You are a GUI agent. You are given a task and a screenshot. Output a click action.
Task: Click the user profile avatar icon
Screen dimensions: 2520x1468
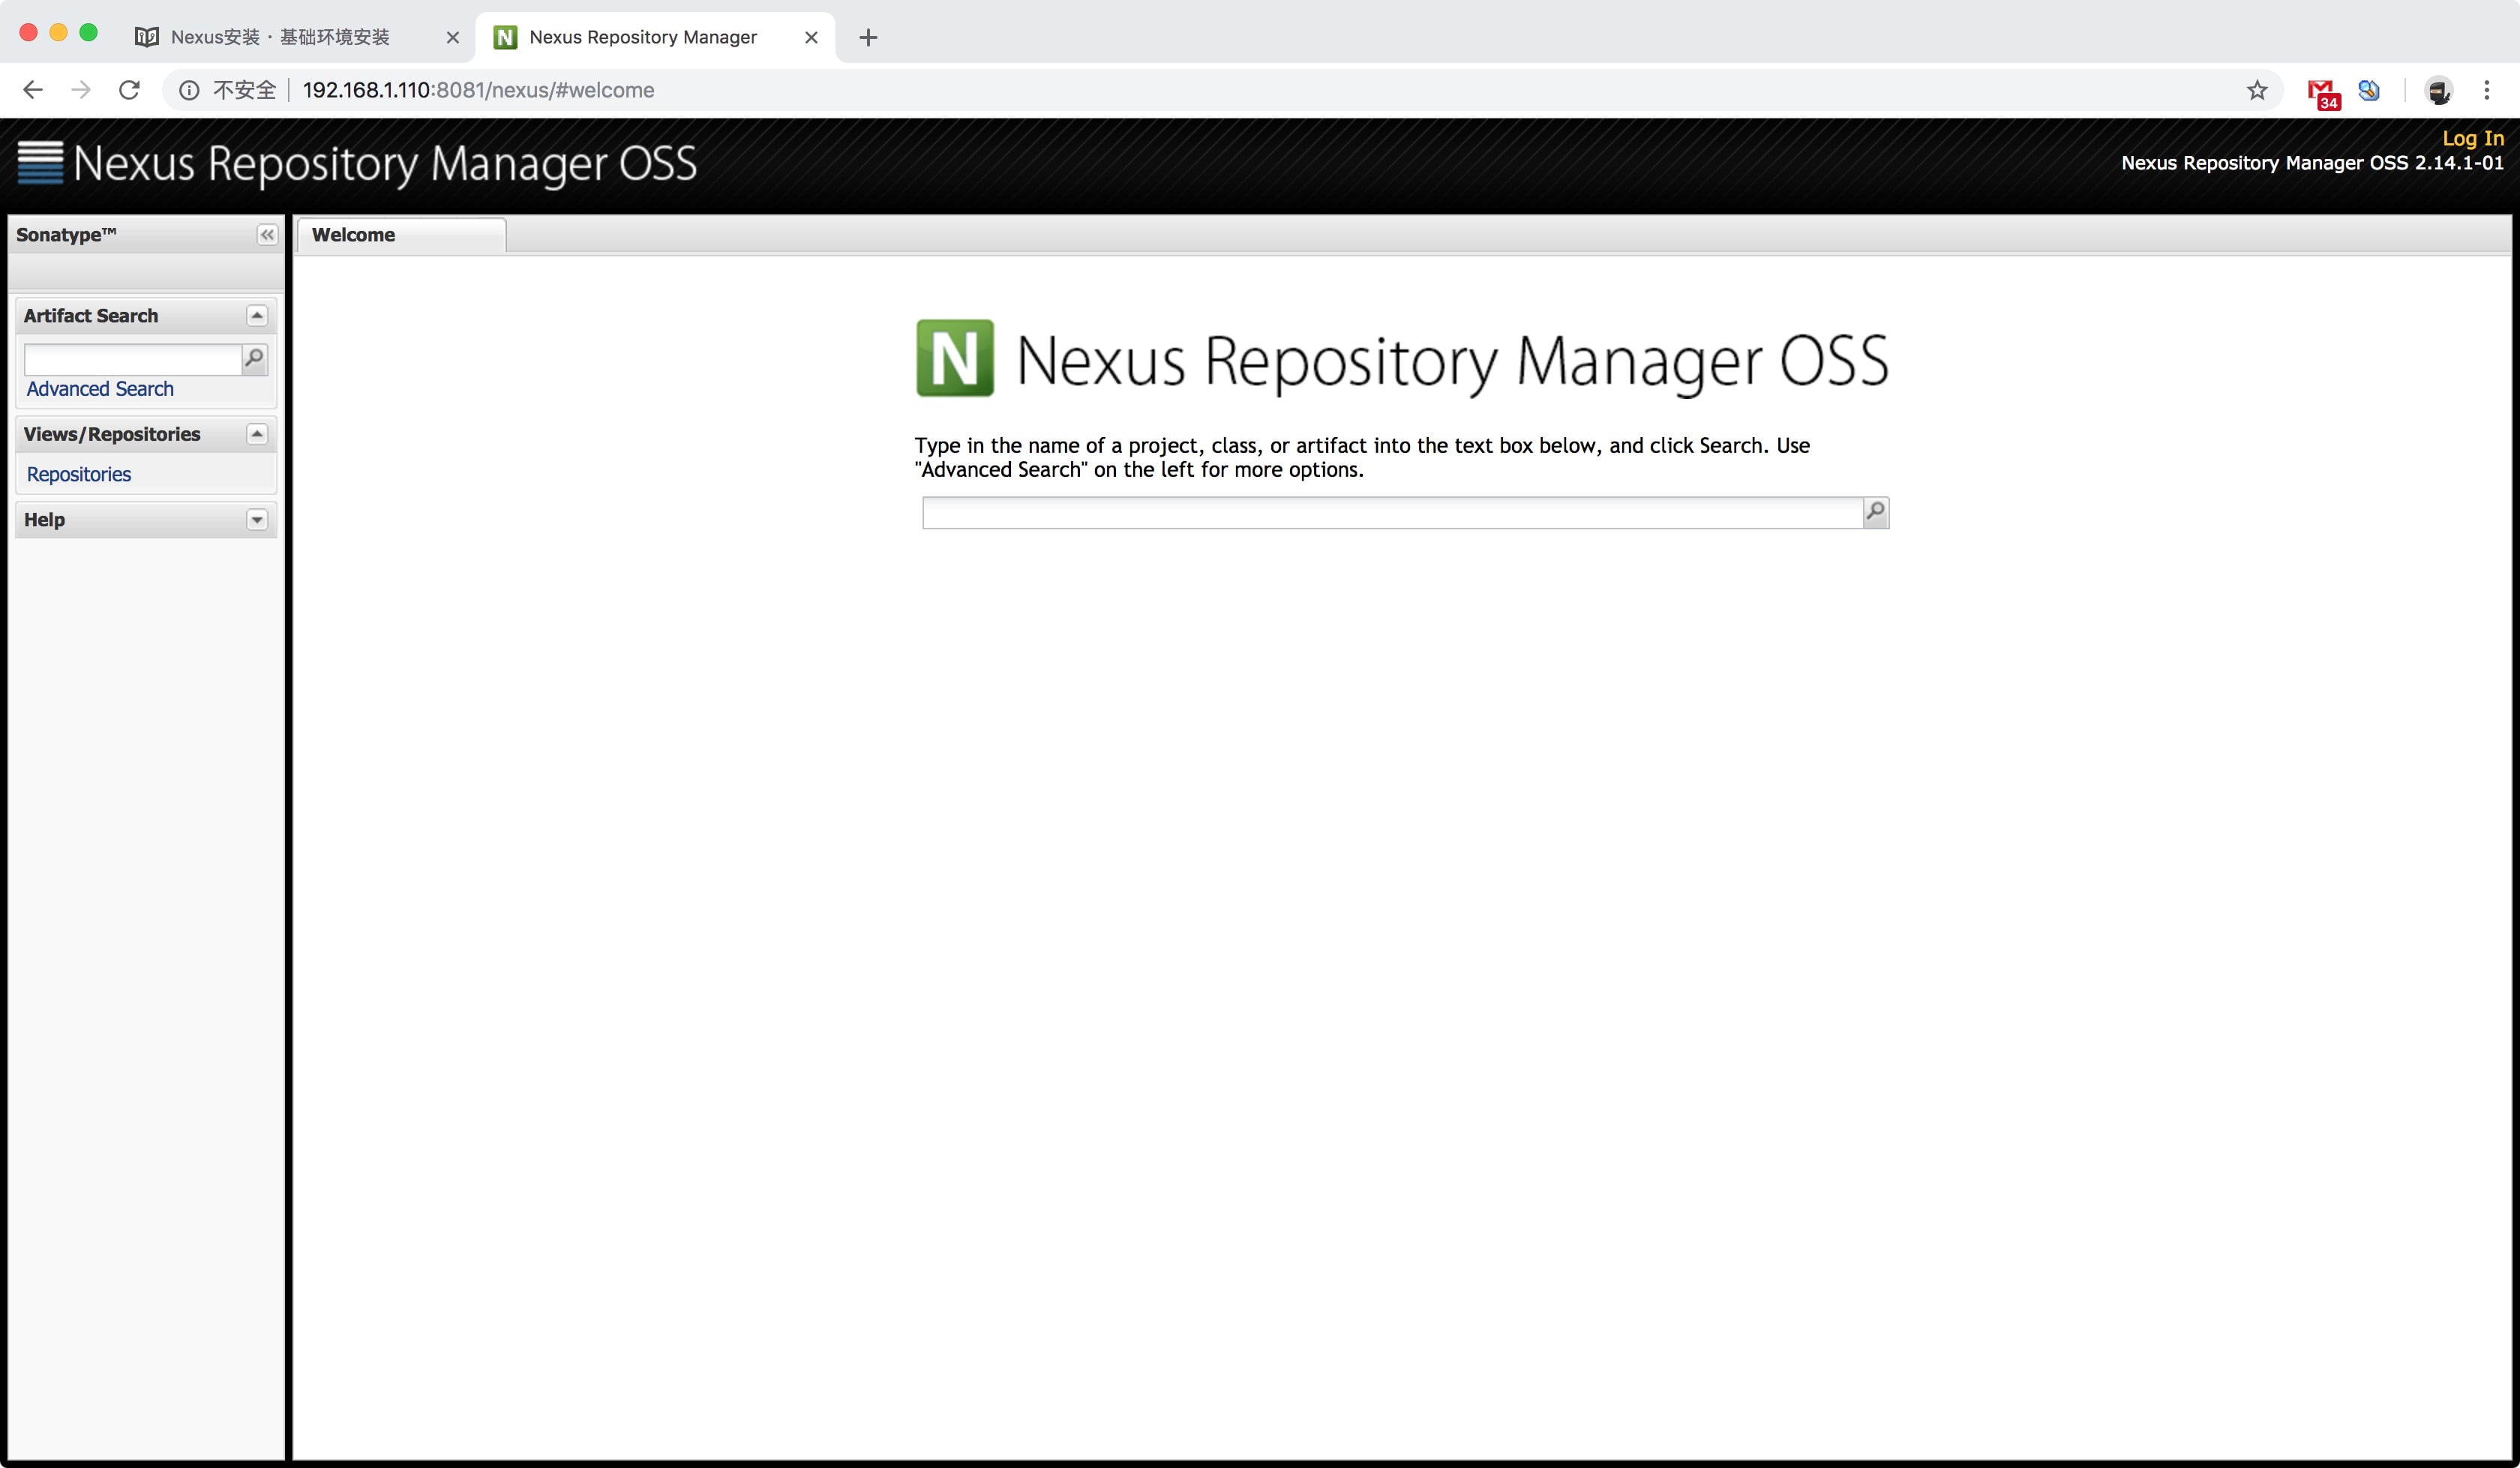click(x=2438, y=91)
